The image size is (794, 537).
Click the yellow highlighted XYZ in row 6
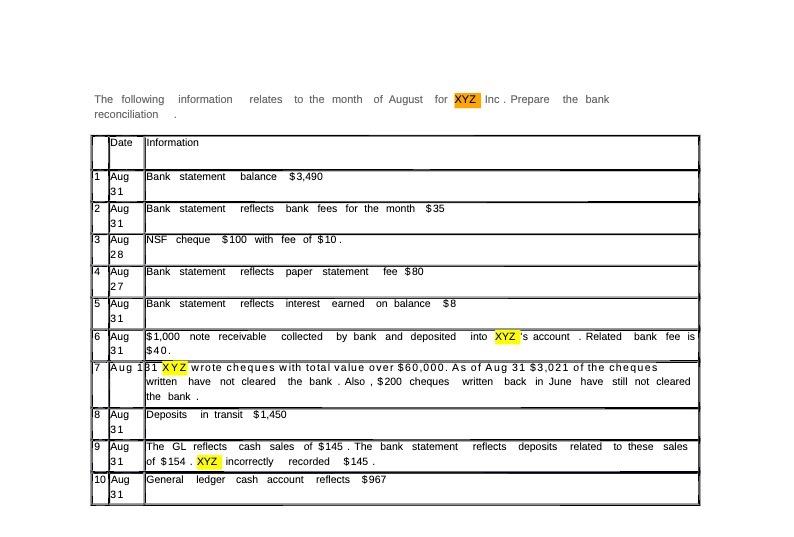(507, 337)
